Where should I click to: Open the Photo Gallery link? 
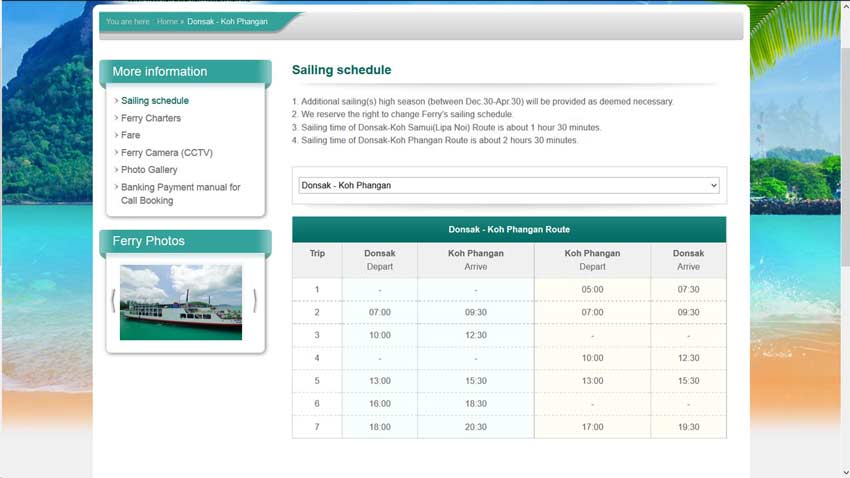tap(149, 170)
